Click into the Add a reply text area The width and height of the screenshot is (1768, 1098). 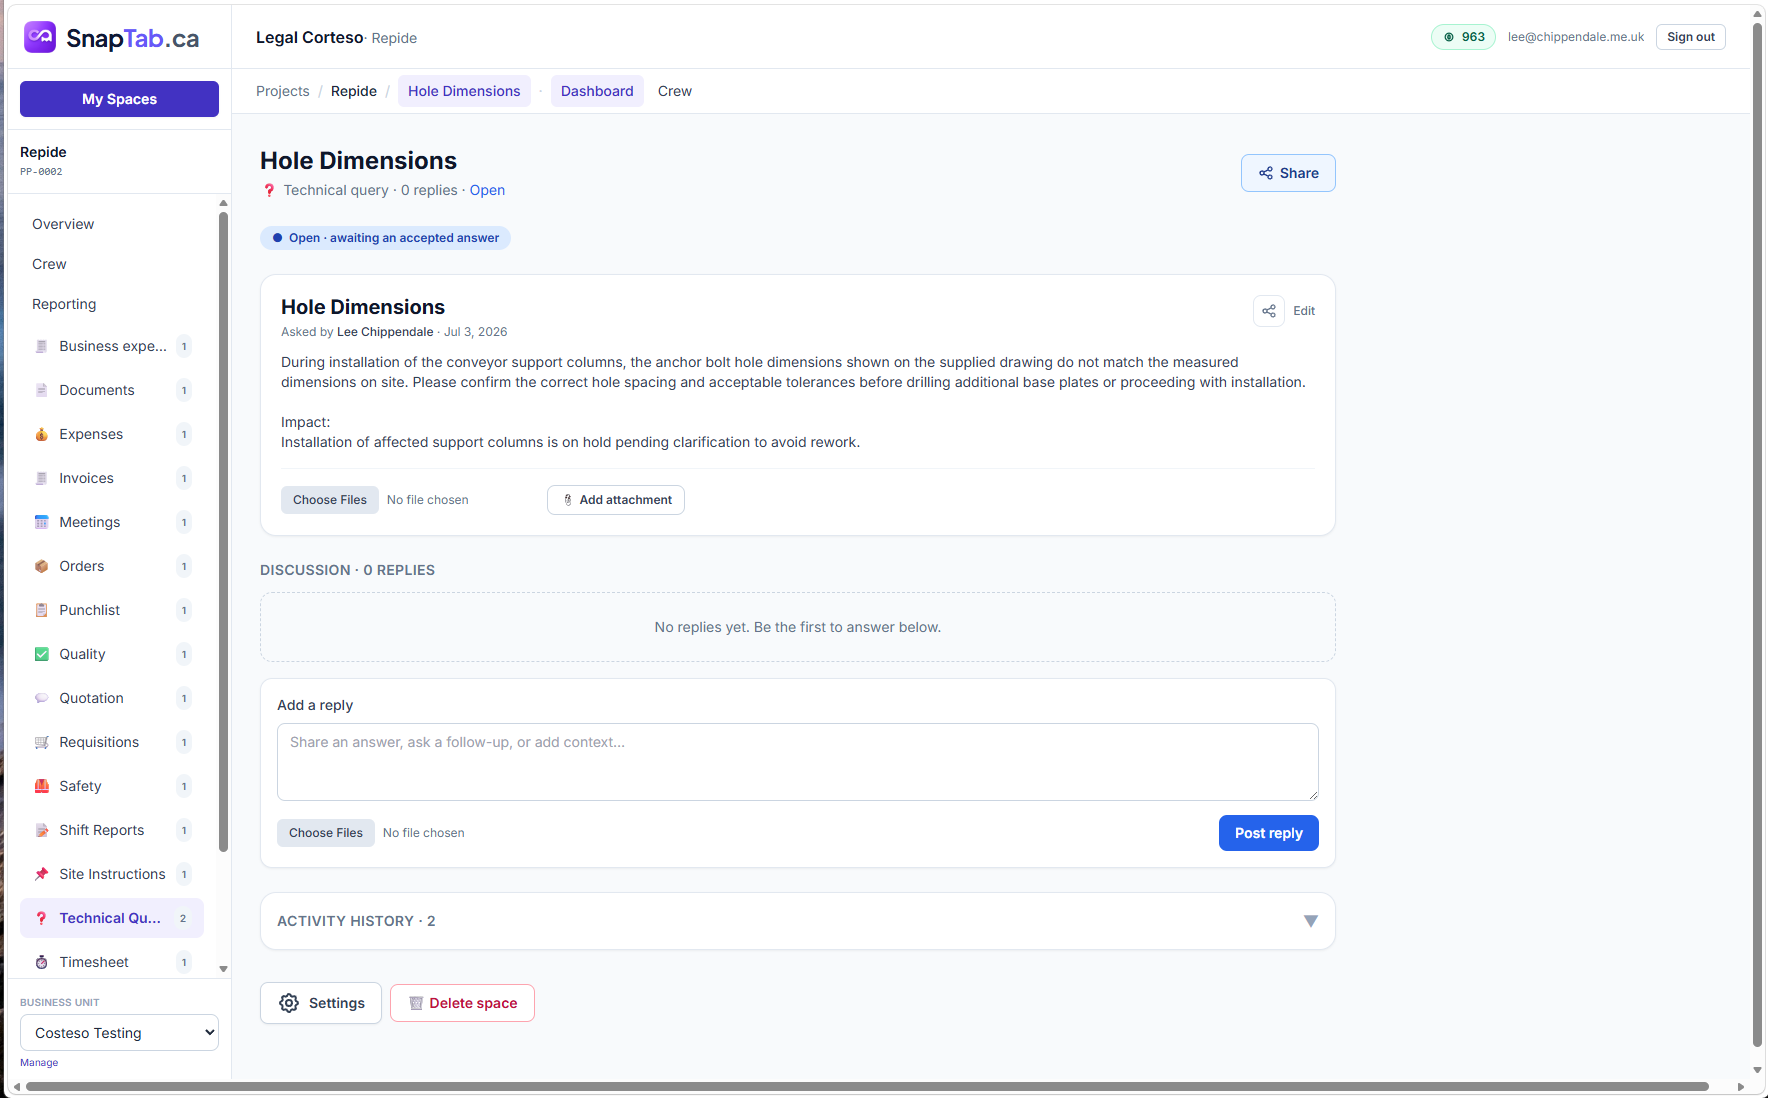[798, 762]
